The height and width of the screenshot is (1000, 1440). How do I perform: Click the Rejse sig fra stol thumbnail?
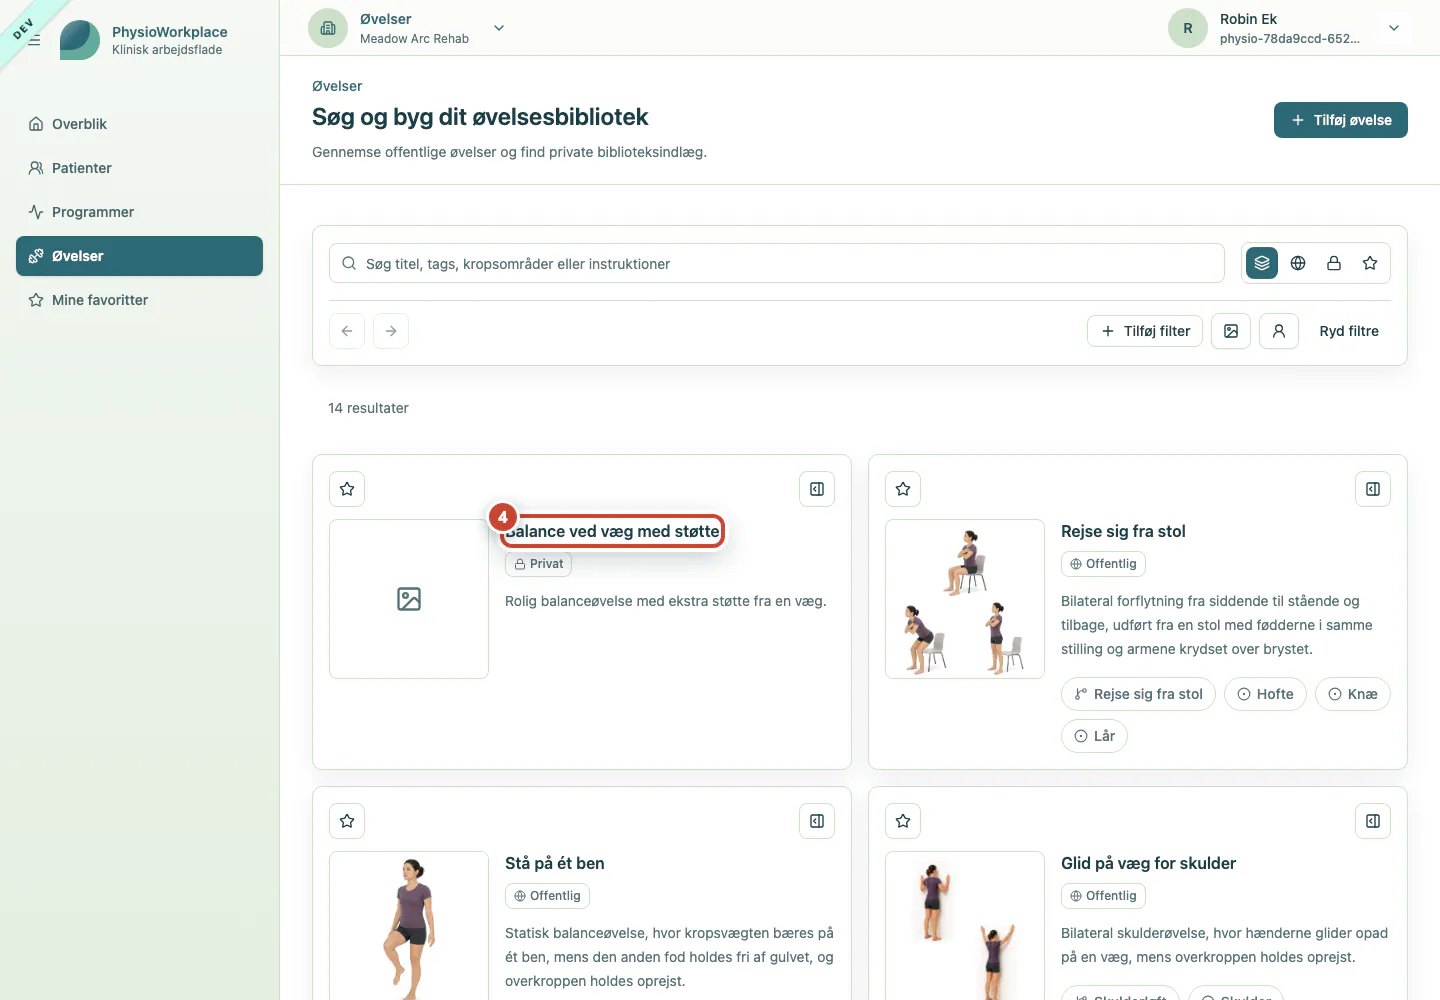click(x=965, y=599)
